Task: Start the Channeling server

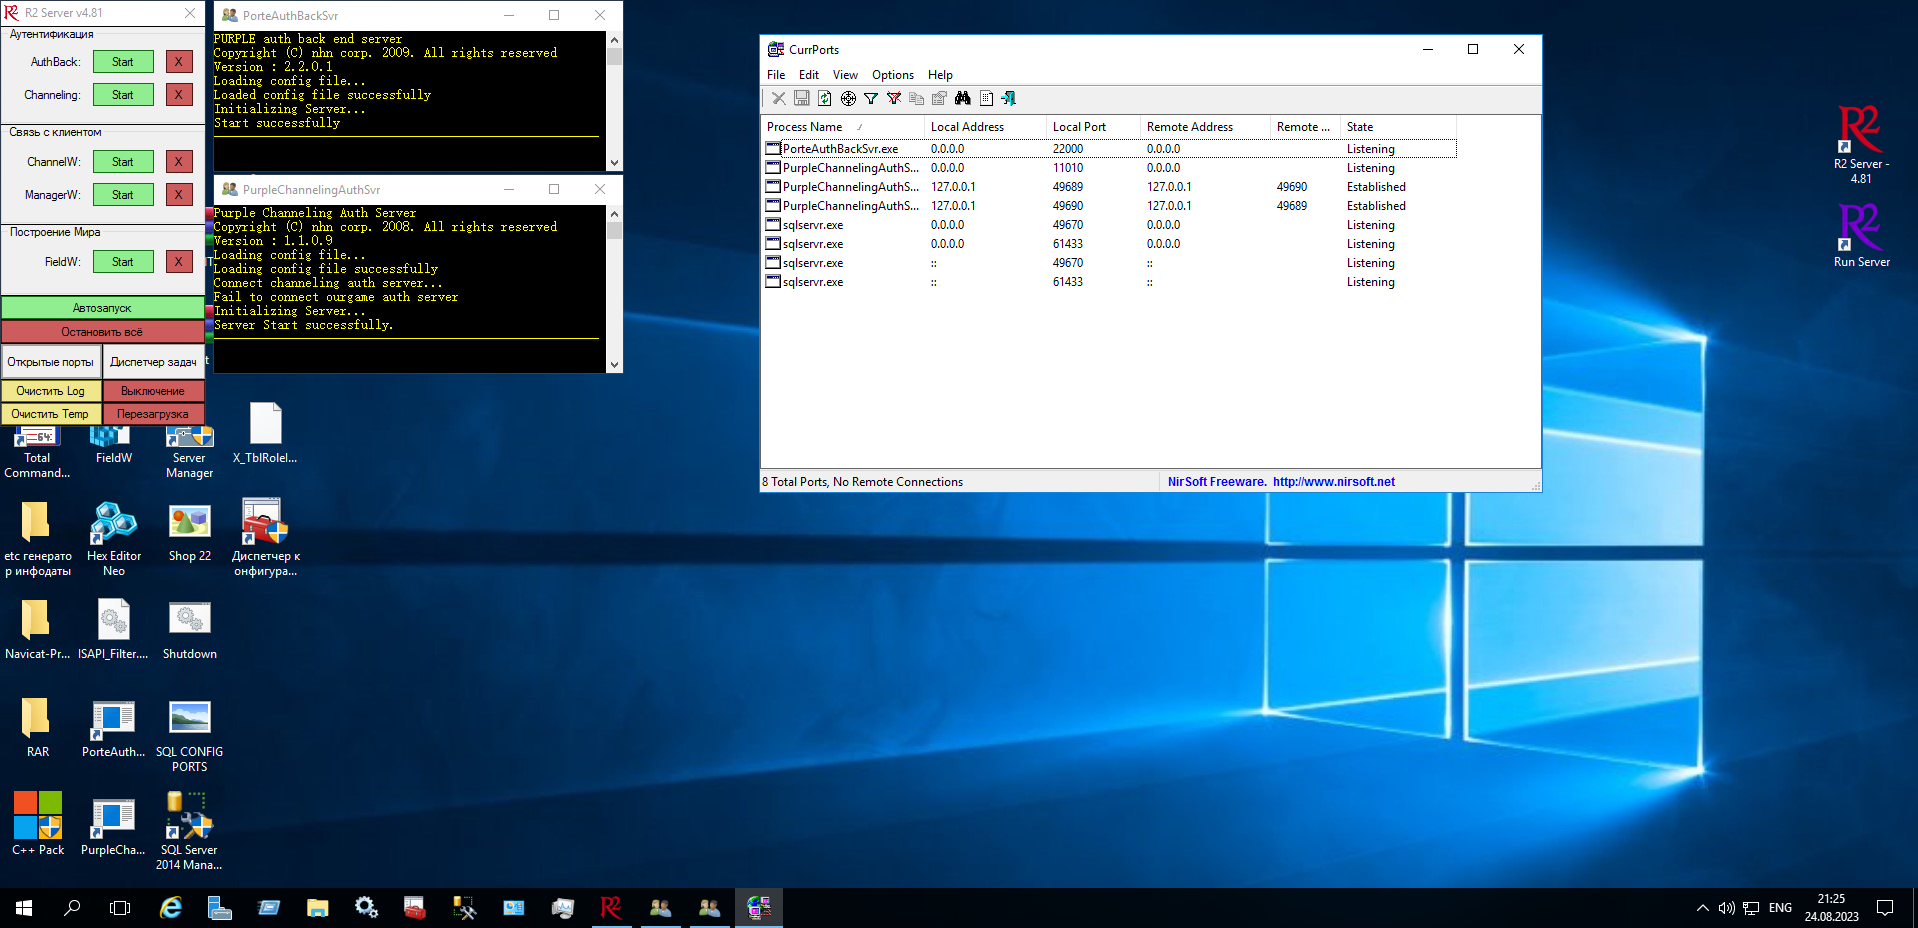Action: [x=123, y=95]
